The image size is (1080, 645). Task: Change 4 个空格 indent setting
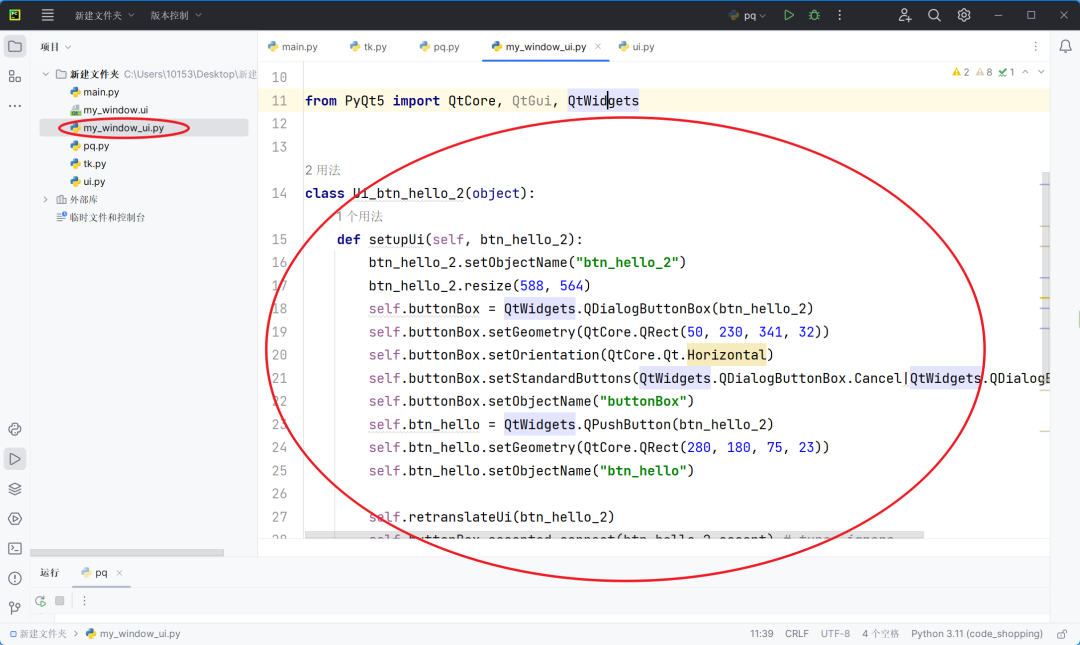tap(880, 633)
